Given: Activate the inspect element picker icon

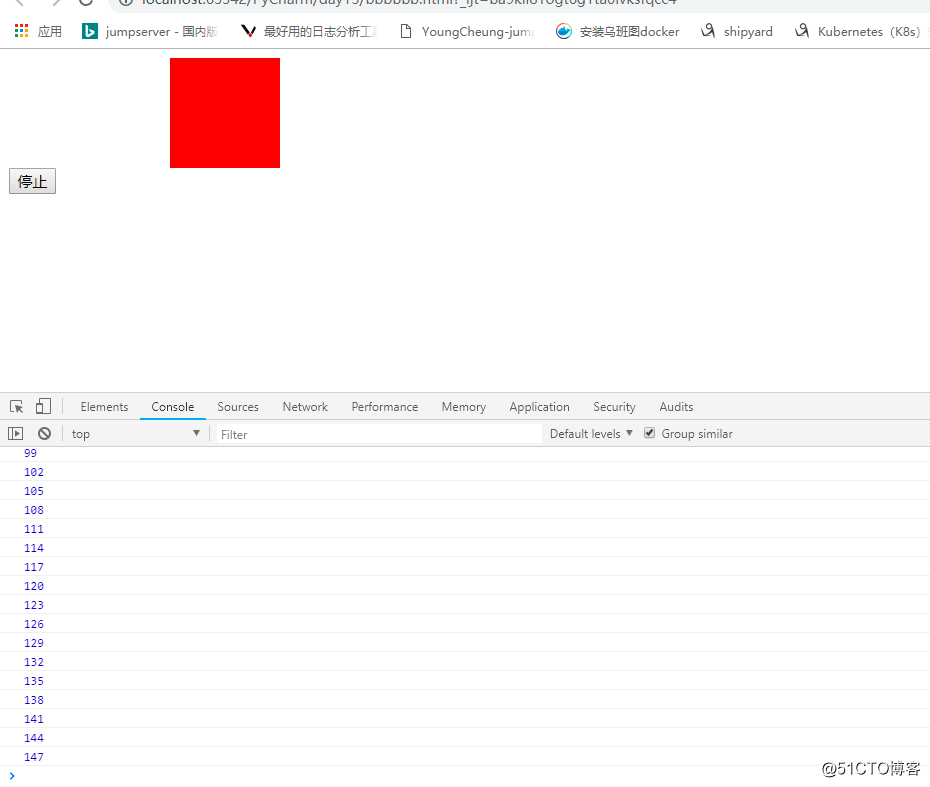Looking at the screenshot, I should (17, 407).
